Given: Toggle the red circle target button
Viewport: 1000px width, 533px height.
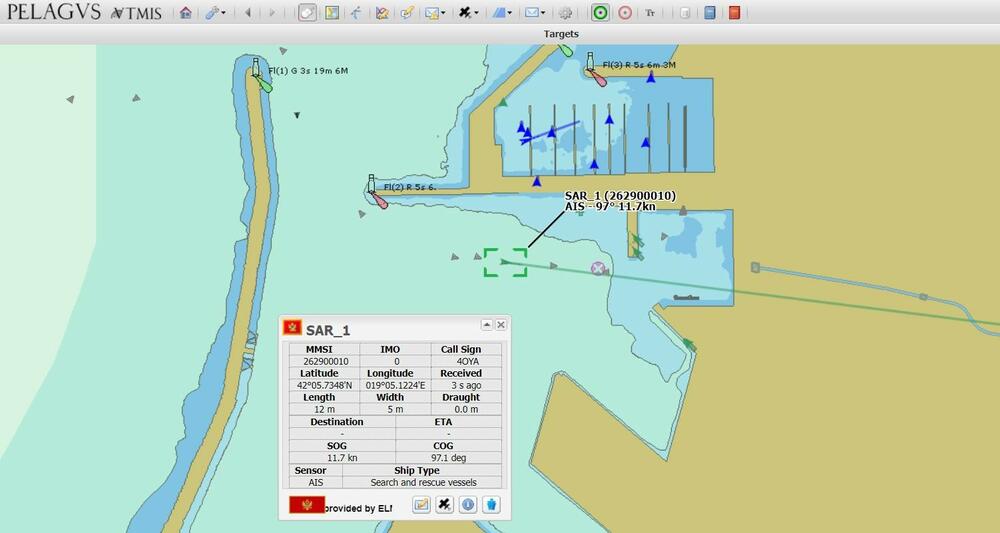Looking at the screenshot, I should coord(625,13).
